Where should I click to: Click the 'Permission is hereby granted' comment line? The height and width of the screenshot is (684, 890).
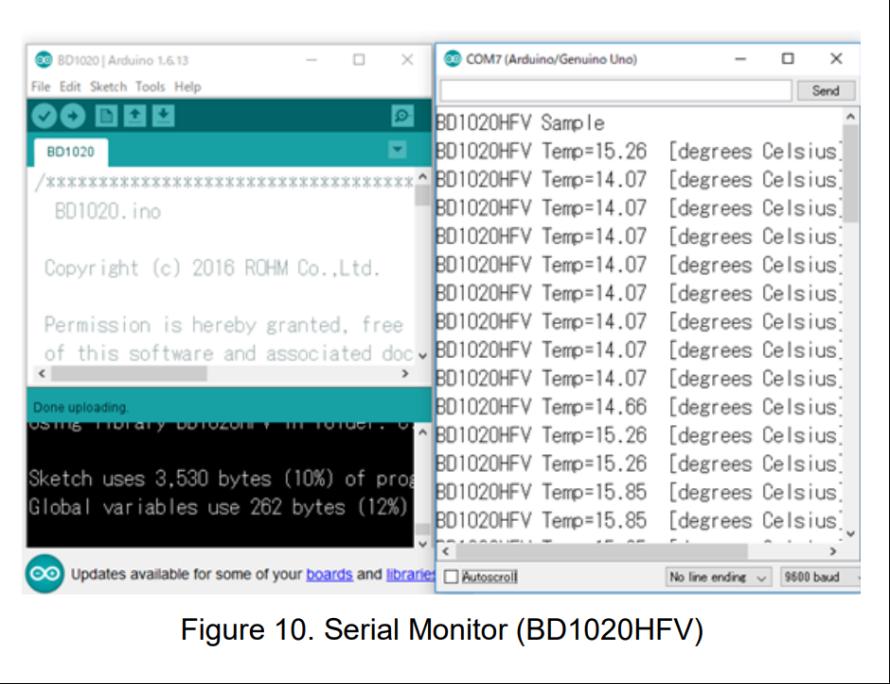(224, 325)
